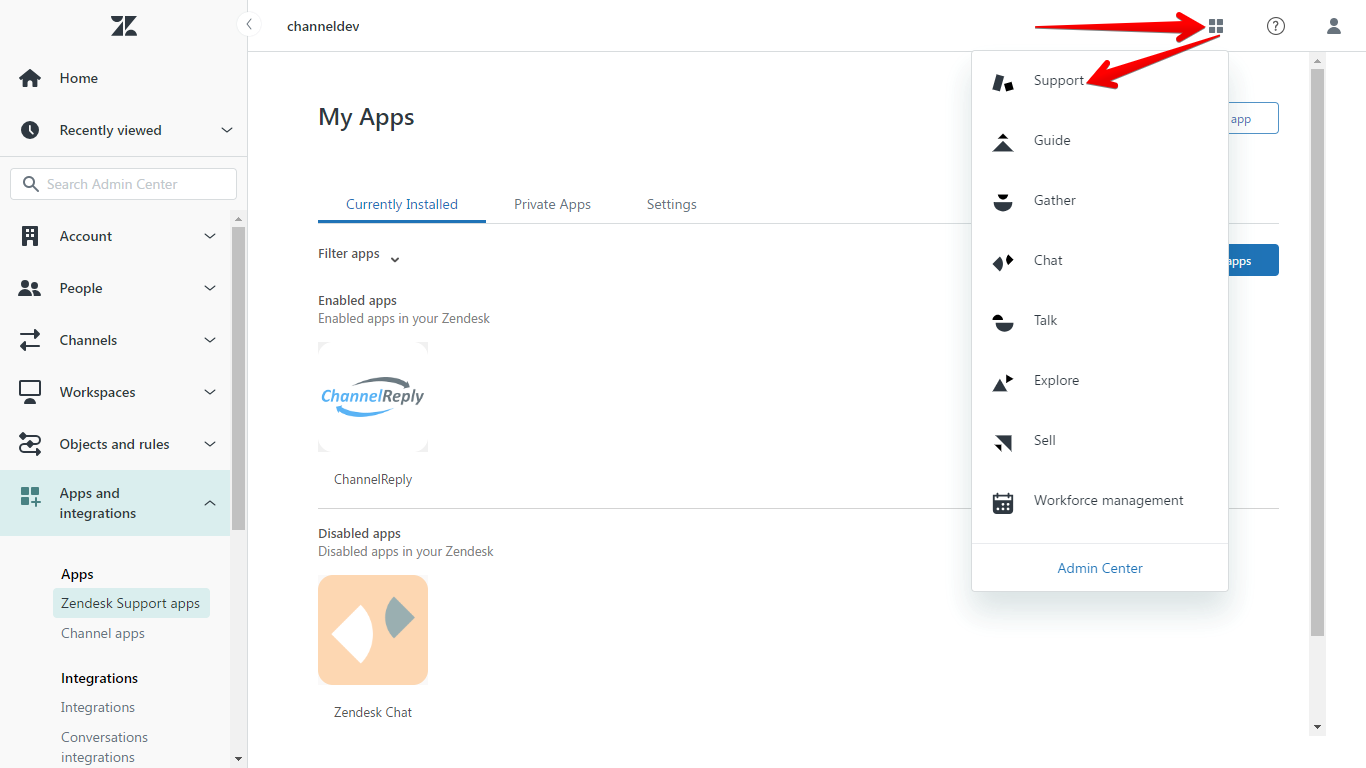Image resolution: width=1366 pixels, height=768 pixels.
Task: Select Gather in the products menu
Action: coord(1055,200)
